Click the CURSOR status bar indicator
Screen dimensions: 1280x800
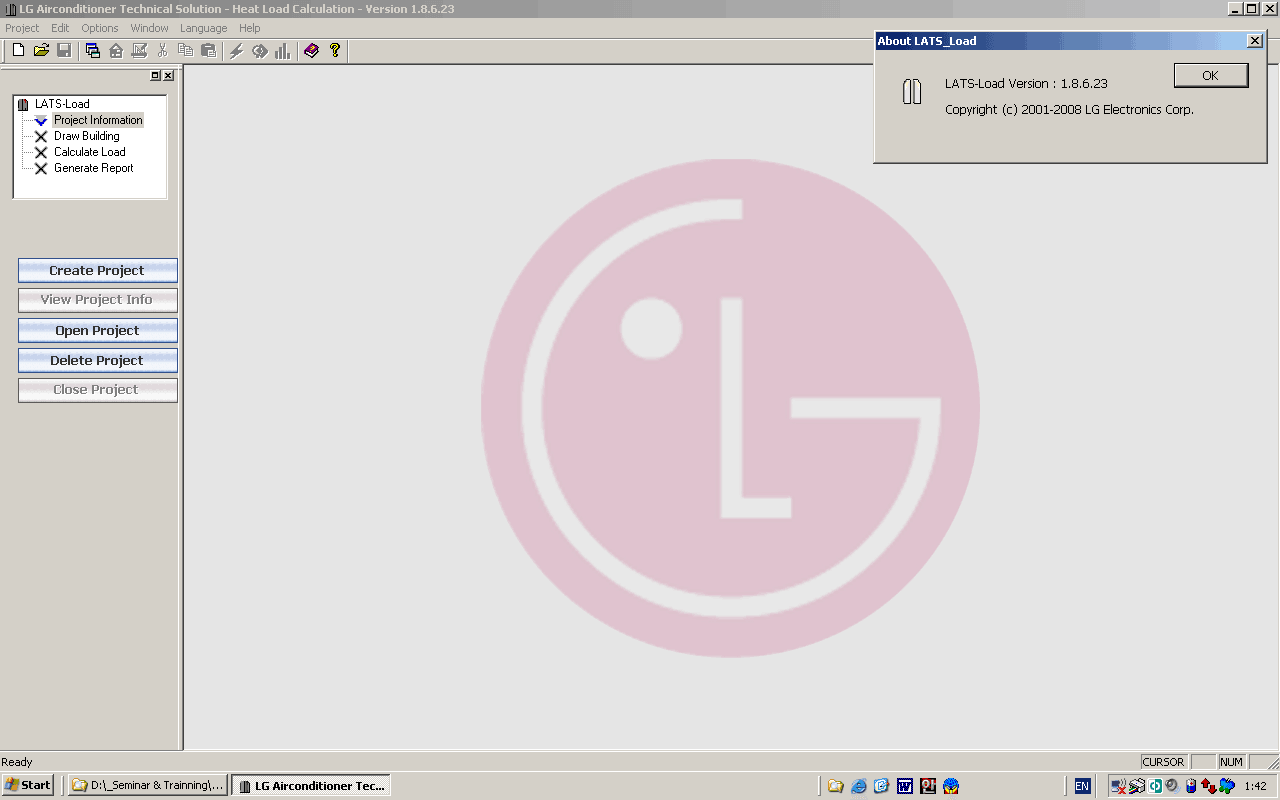pos(1163,762)
